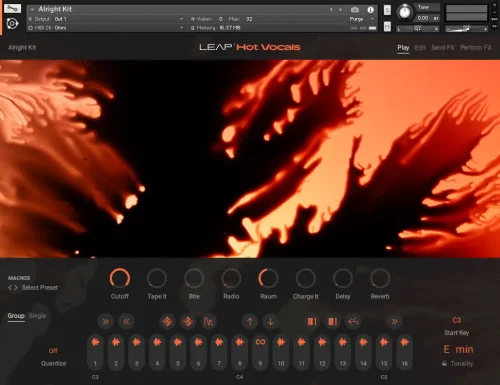
Task: Open the Output Out 1 dropdown
Action: coord(106,19)
